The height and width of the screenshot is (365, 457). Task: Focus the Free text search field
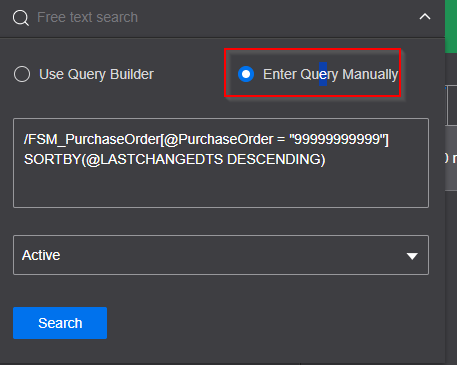coord(223,17)
